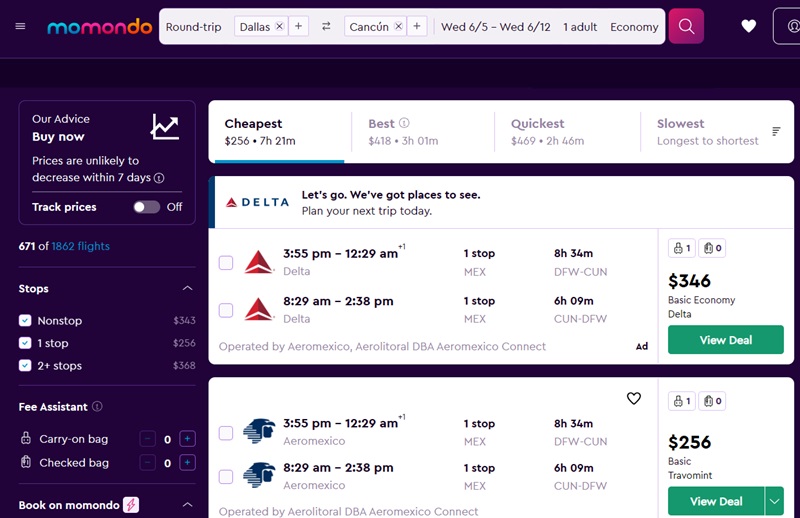Run the flight search with magnifier button
Image resolution: width=800 pixels, height=518 pixels.
pos(686,26)
